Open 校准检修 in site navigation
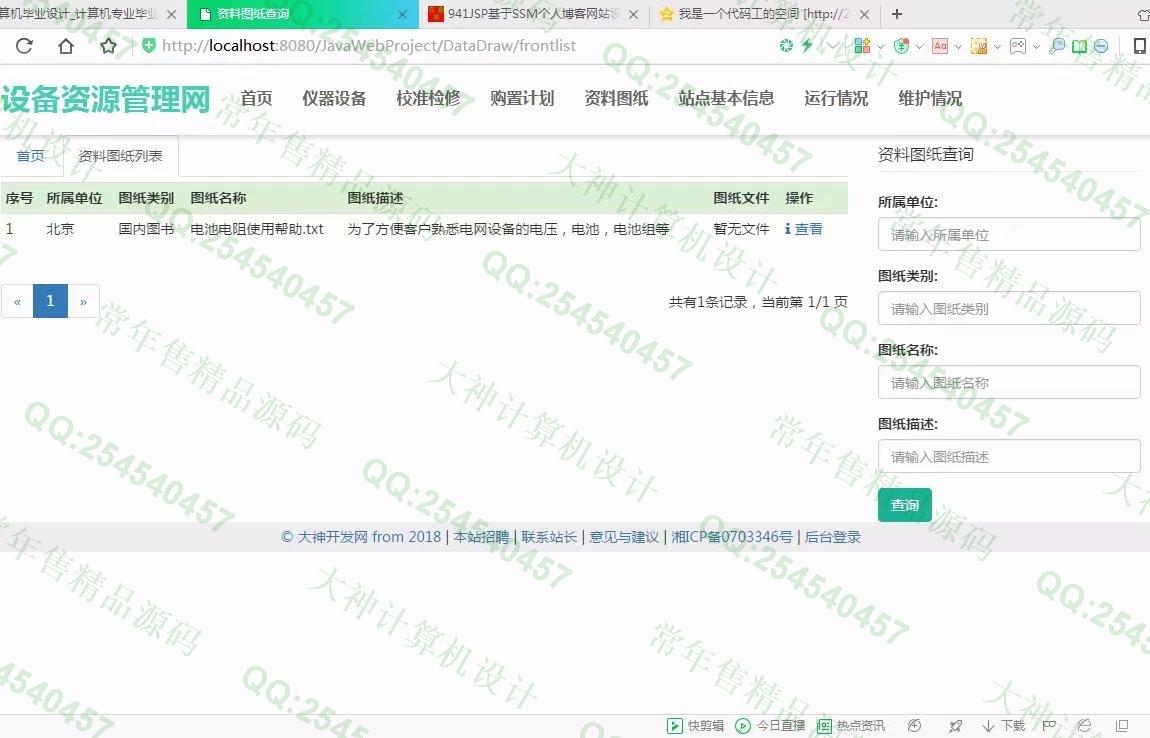Image resolution: width=1150 pixels, height=738 pixels. click(428, 98)
